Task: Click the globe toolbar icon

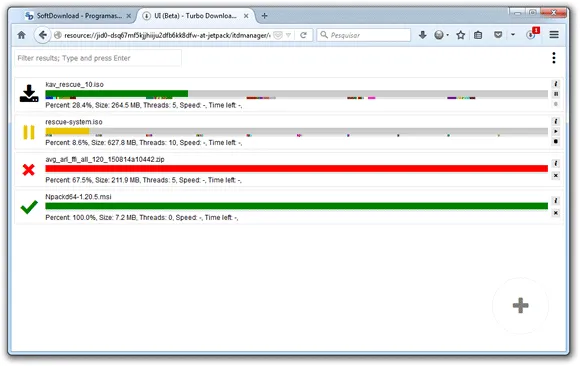Action: point(439,35)
